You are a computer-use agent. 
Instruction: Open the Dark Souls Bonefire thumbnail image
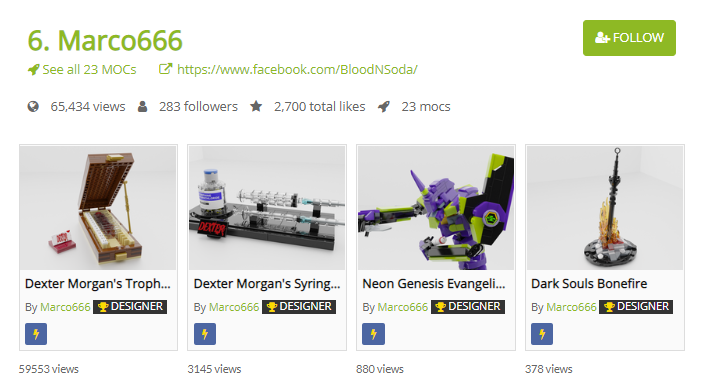605,208
